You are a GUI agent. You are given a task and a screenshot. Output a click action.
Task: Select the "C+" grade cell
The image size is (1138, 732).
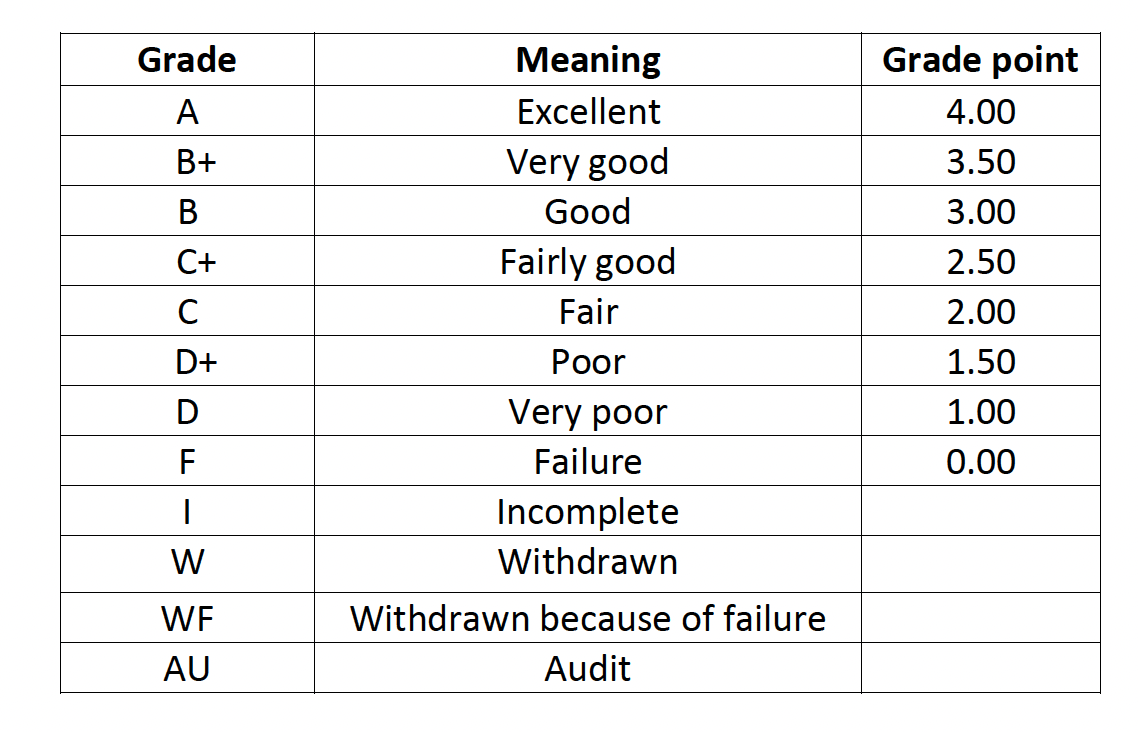[x=187, y=261]
